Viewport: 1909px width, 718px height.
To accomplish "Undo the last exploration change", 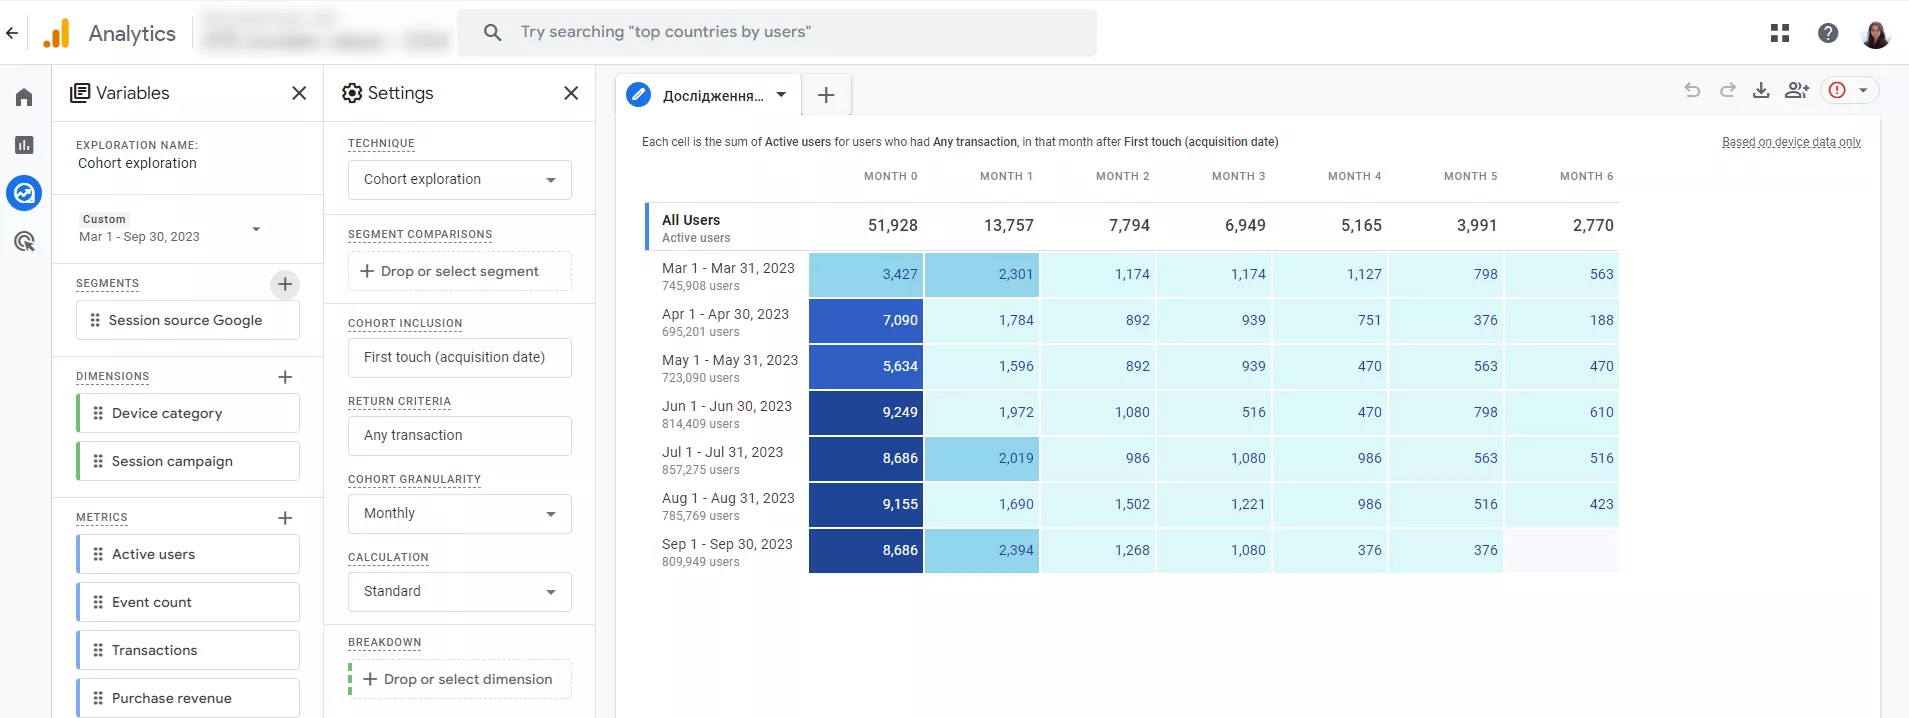I will pyautogui.click(x=1692, y=90).
